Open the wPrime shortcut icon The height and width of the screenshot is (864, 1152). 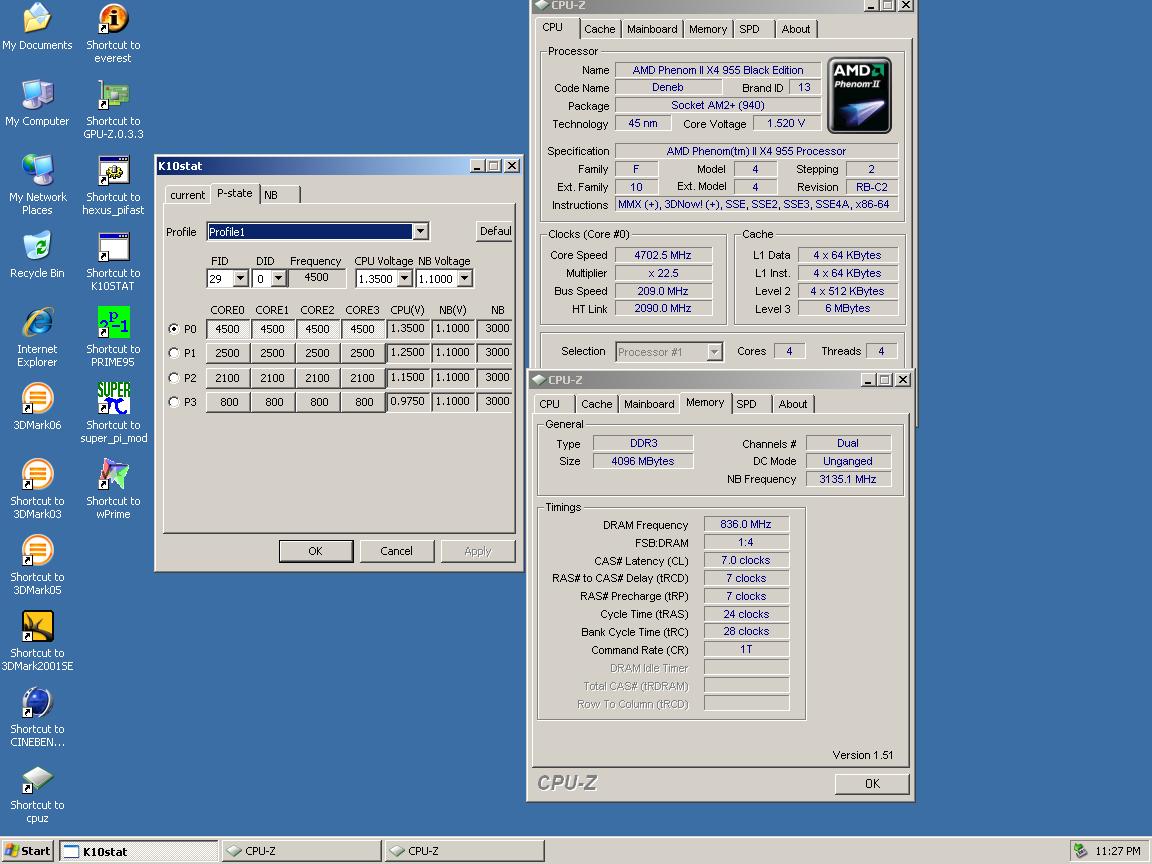tap(113, 476)
